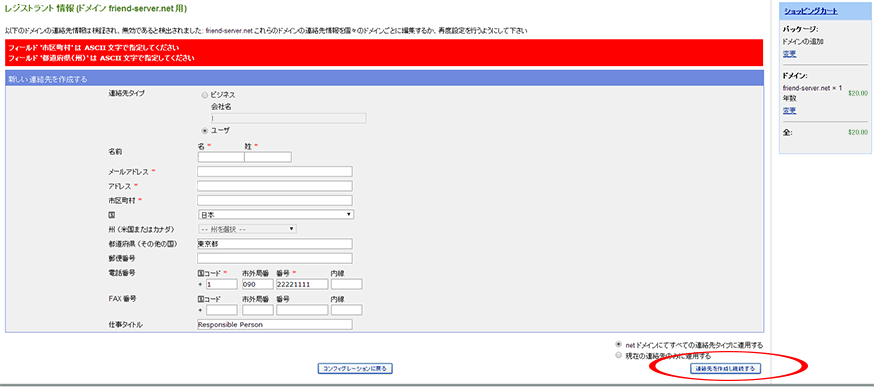Viewport: 874px width, 390px height.
Task: Click the phone 番号 field containing 22221111
Action: 302,285
